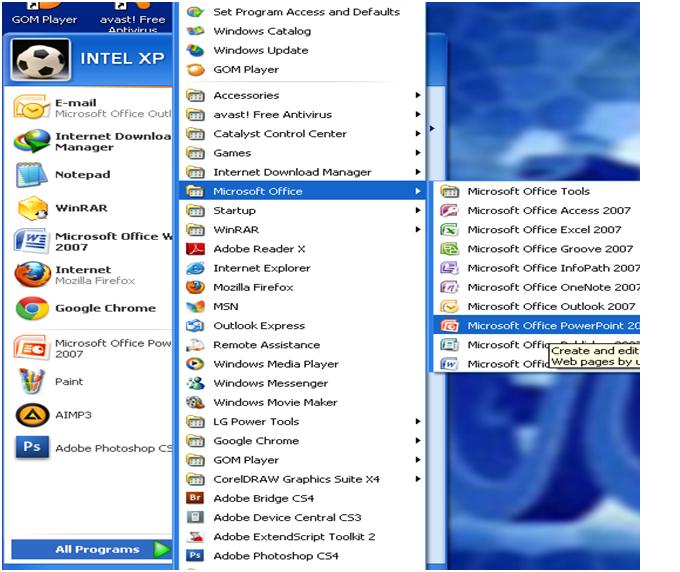Click the avast! Free Antivirus desktop shortcut
The image size is (680, 572).
click(132, 17)
